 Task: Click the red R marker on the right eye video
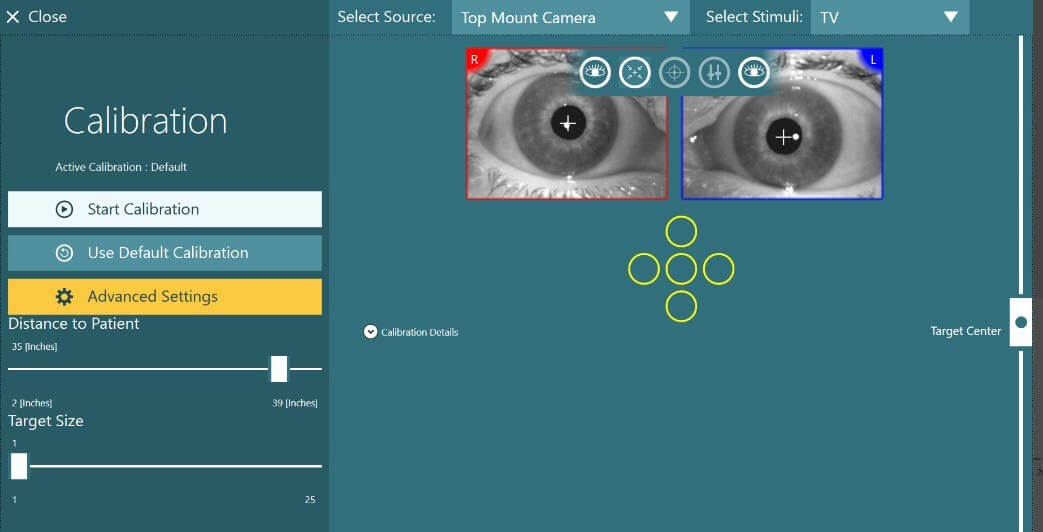click(x=474, y=59)
